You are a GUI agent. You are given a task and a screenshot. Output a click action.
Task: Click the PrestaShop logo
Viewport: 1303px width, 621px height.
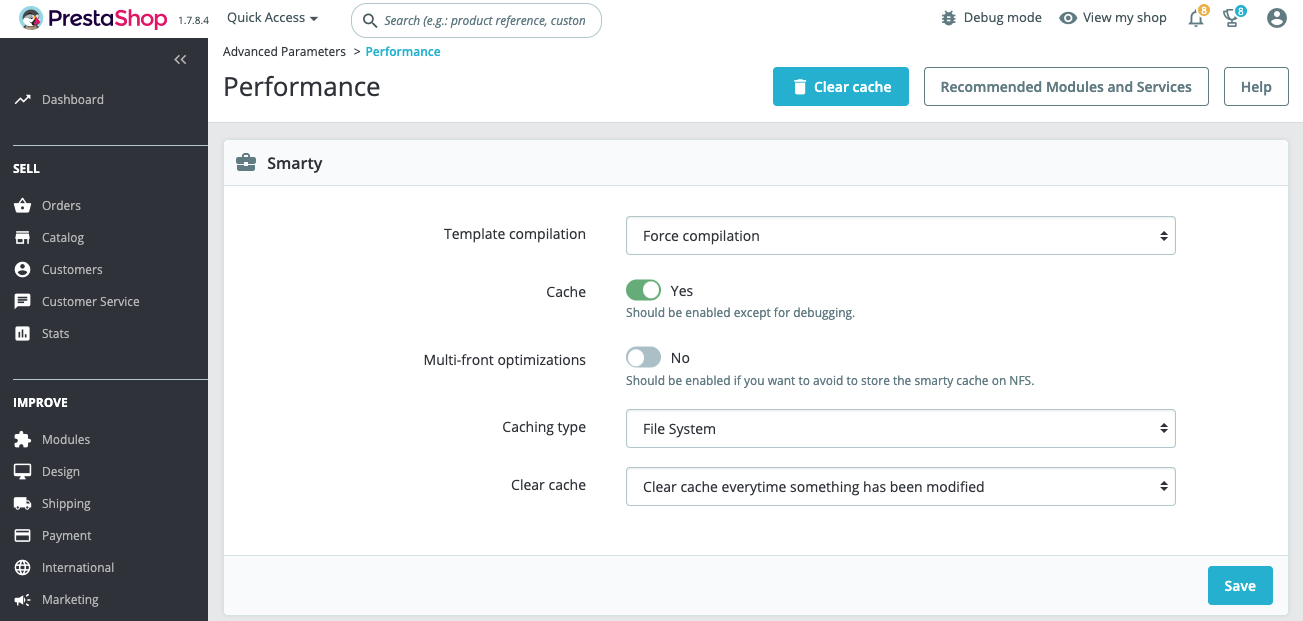[93, 19]
